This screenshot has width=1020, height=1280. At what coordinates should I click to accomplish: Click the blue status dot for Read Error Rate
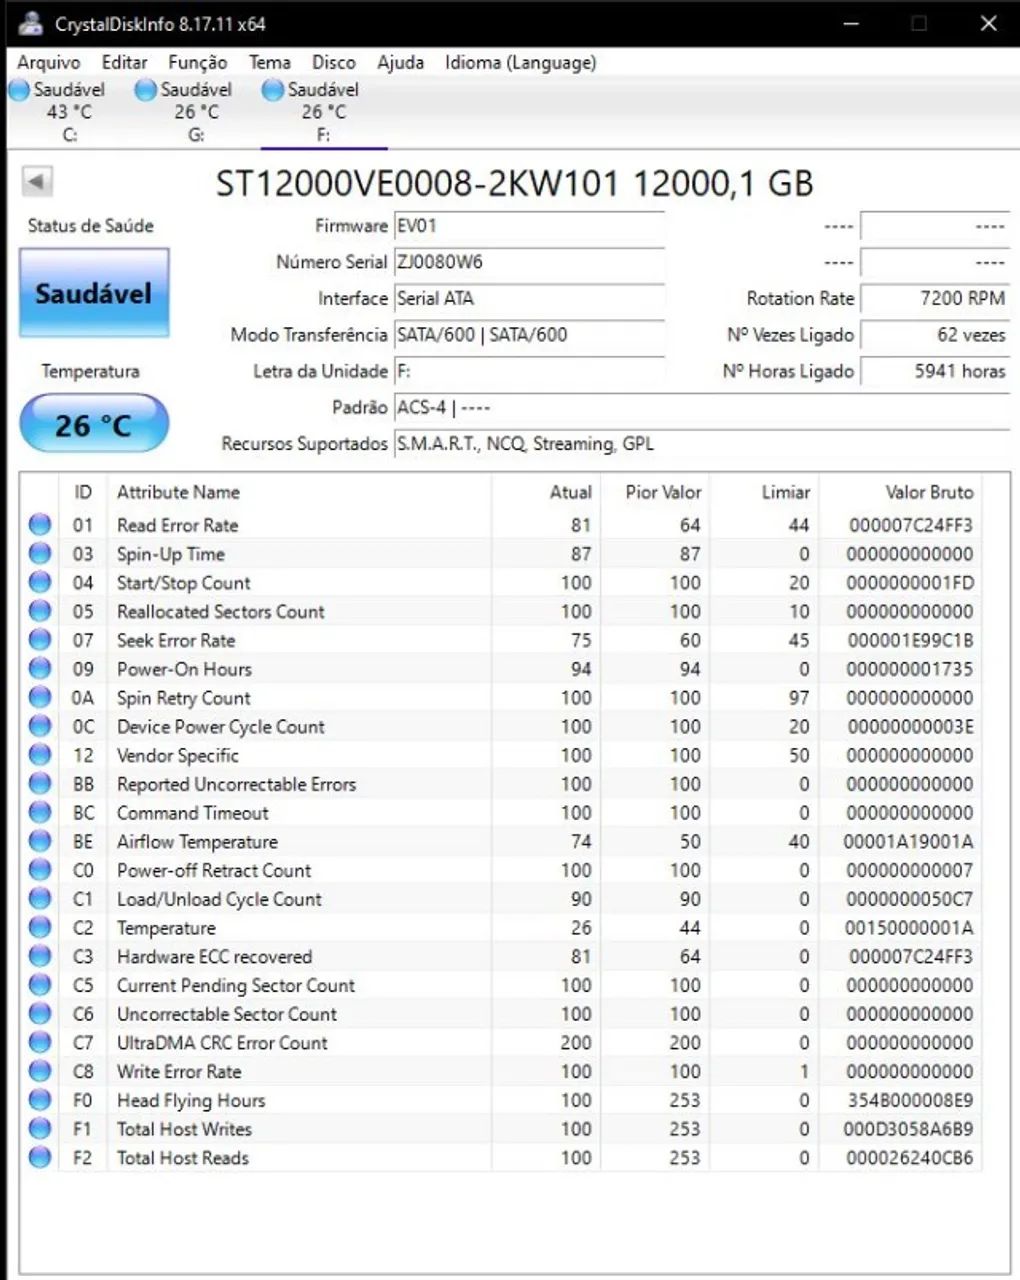pos(38,525)
